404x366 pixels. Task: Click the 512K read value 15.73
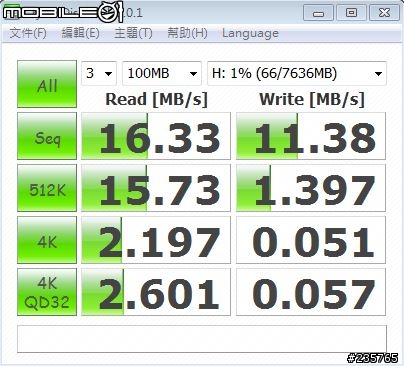coord(156,188)
